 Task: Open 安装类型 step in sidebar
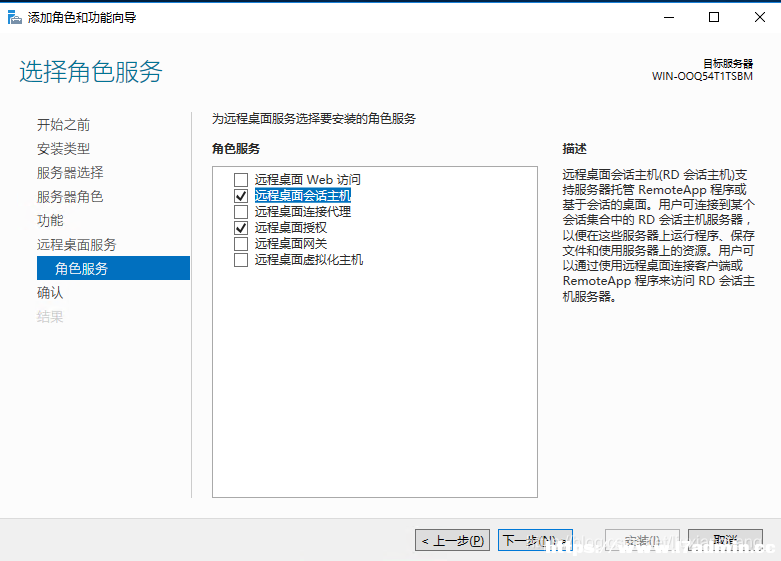pyautogui.click(x=63, y=148)
